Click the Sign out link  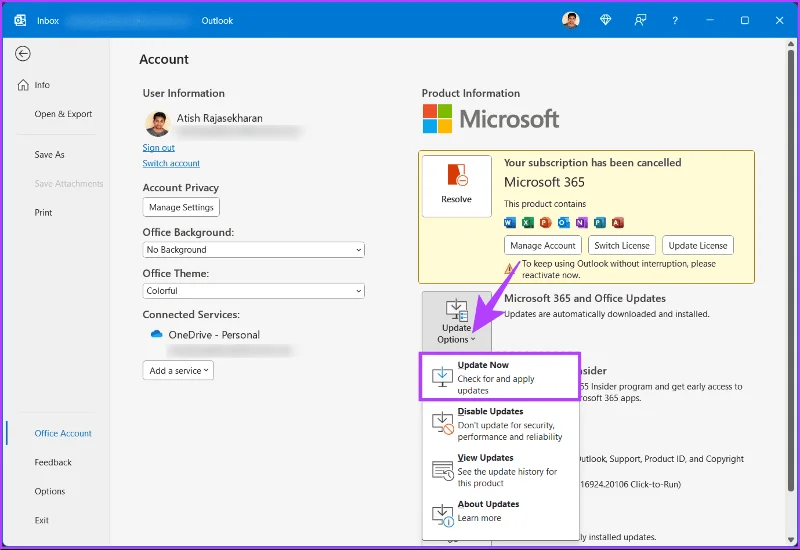coord(159,147)
